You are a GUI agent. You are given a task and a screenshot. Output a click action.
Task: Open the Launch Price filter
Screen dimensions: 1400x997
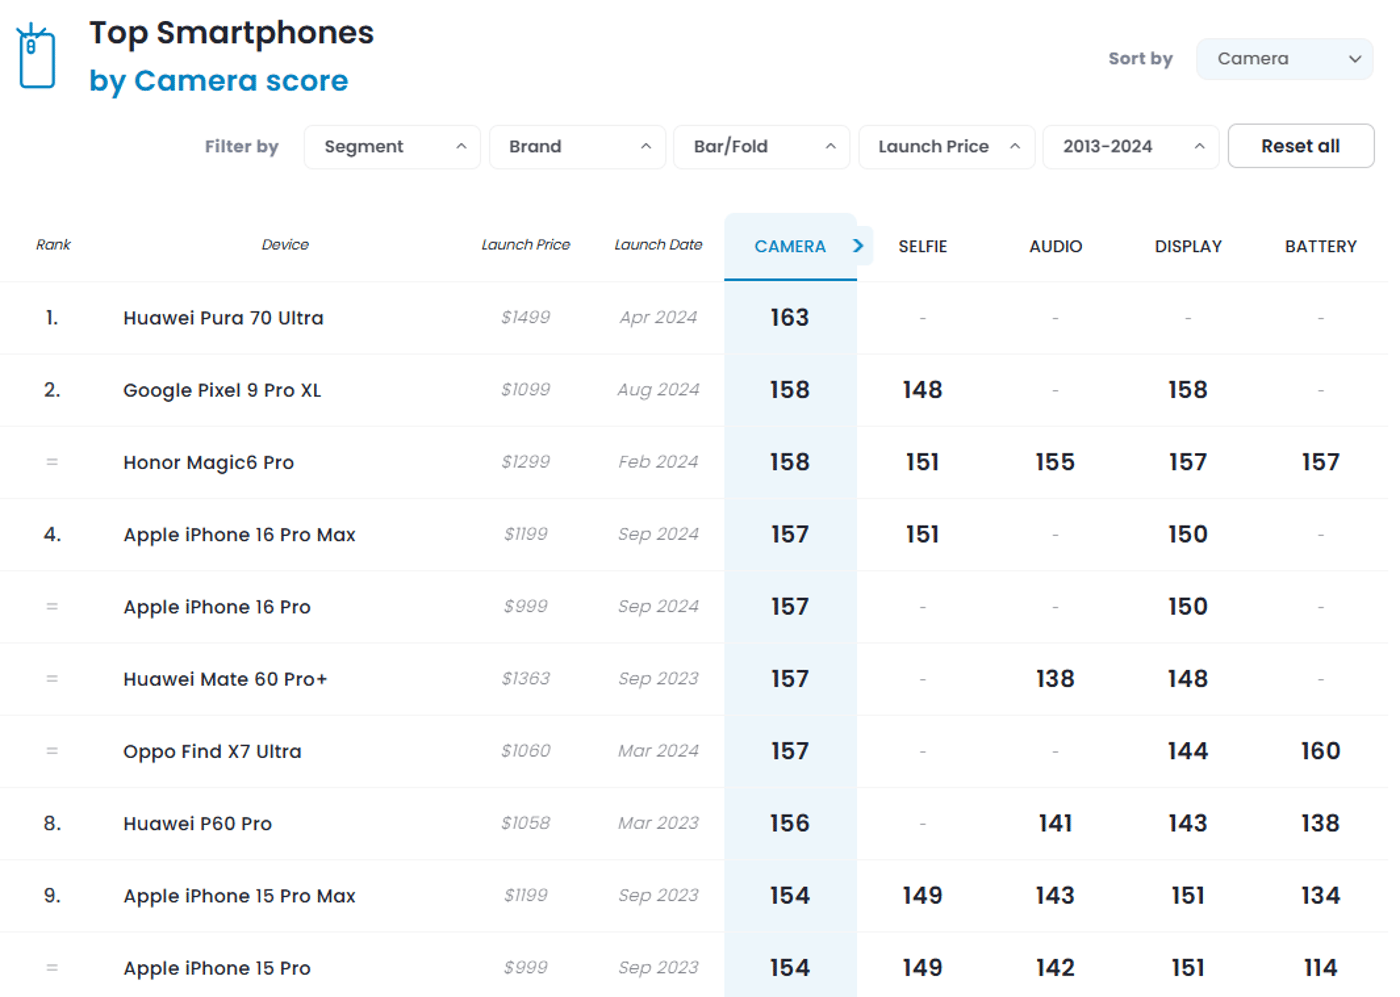[946, 147]
